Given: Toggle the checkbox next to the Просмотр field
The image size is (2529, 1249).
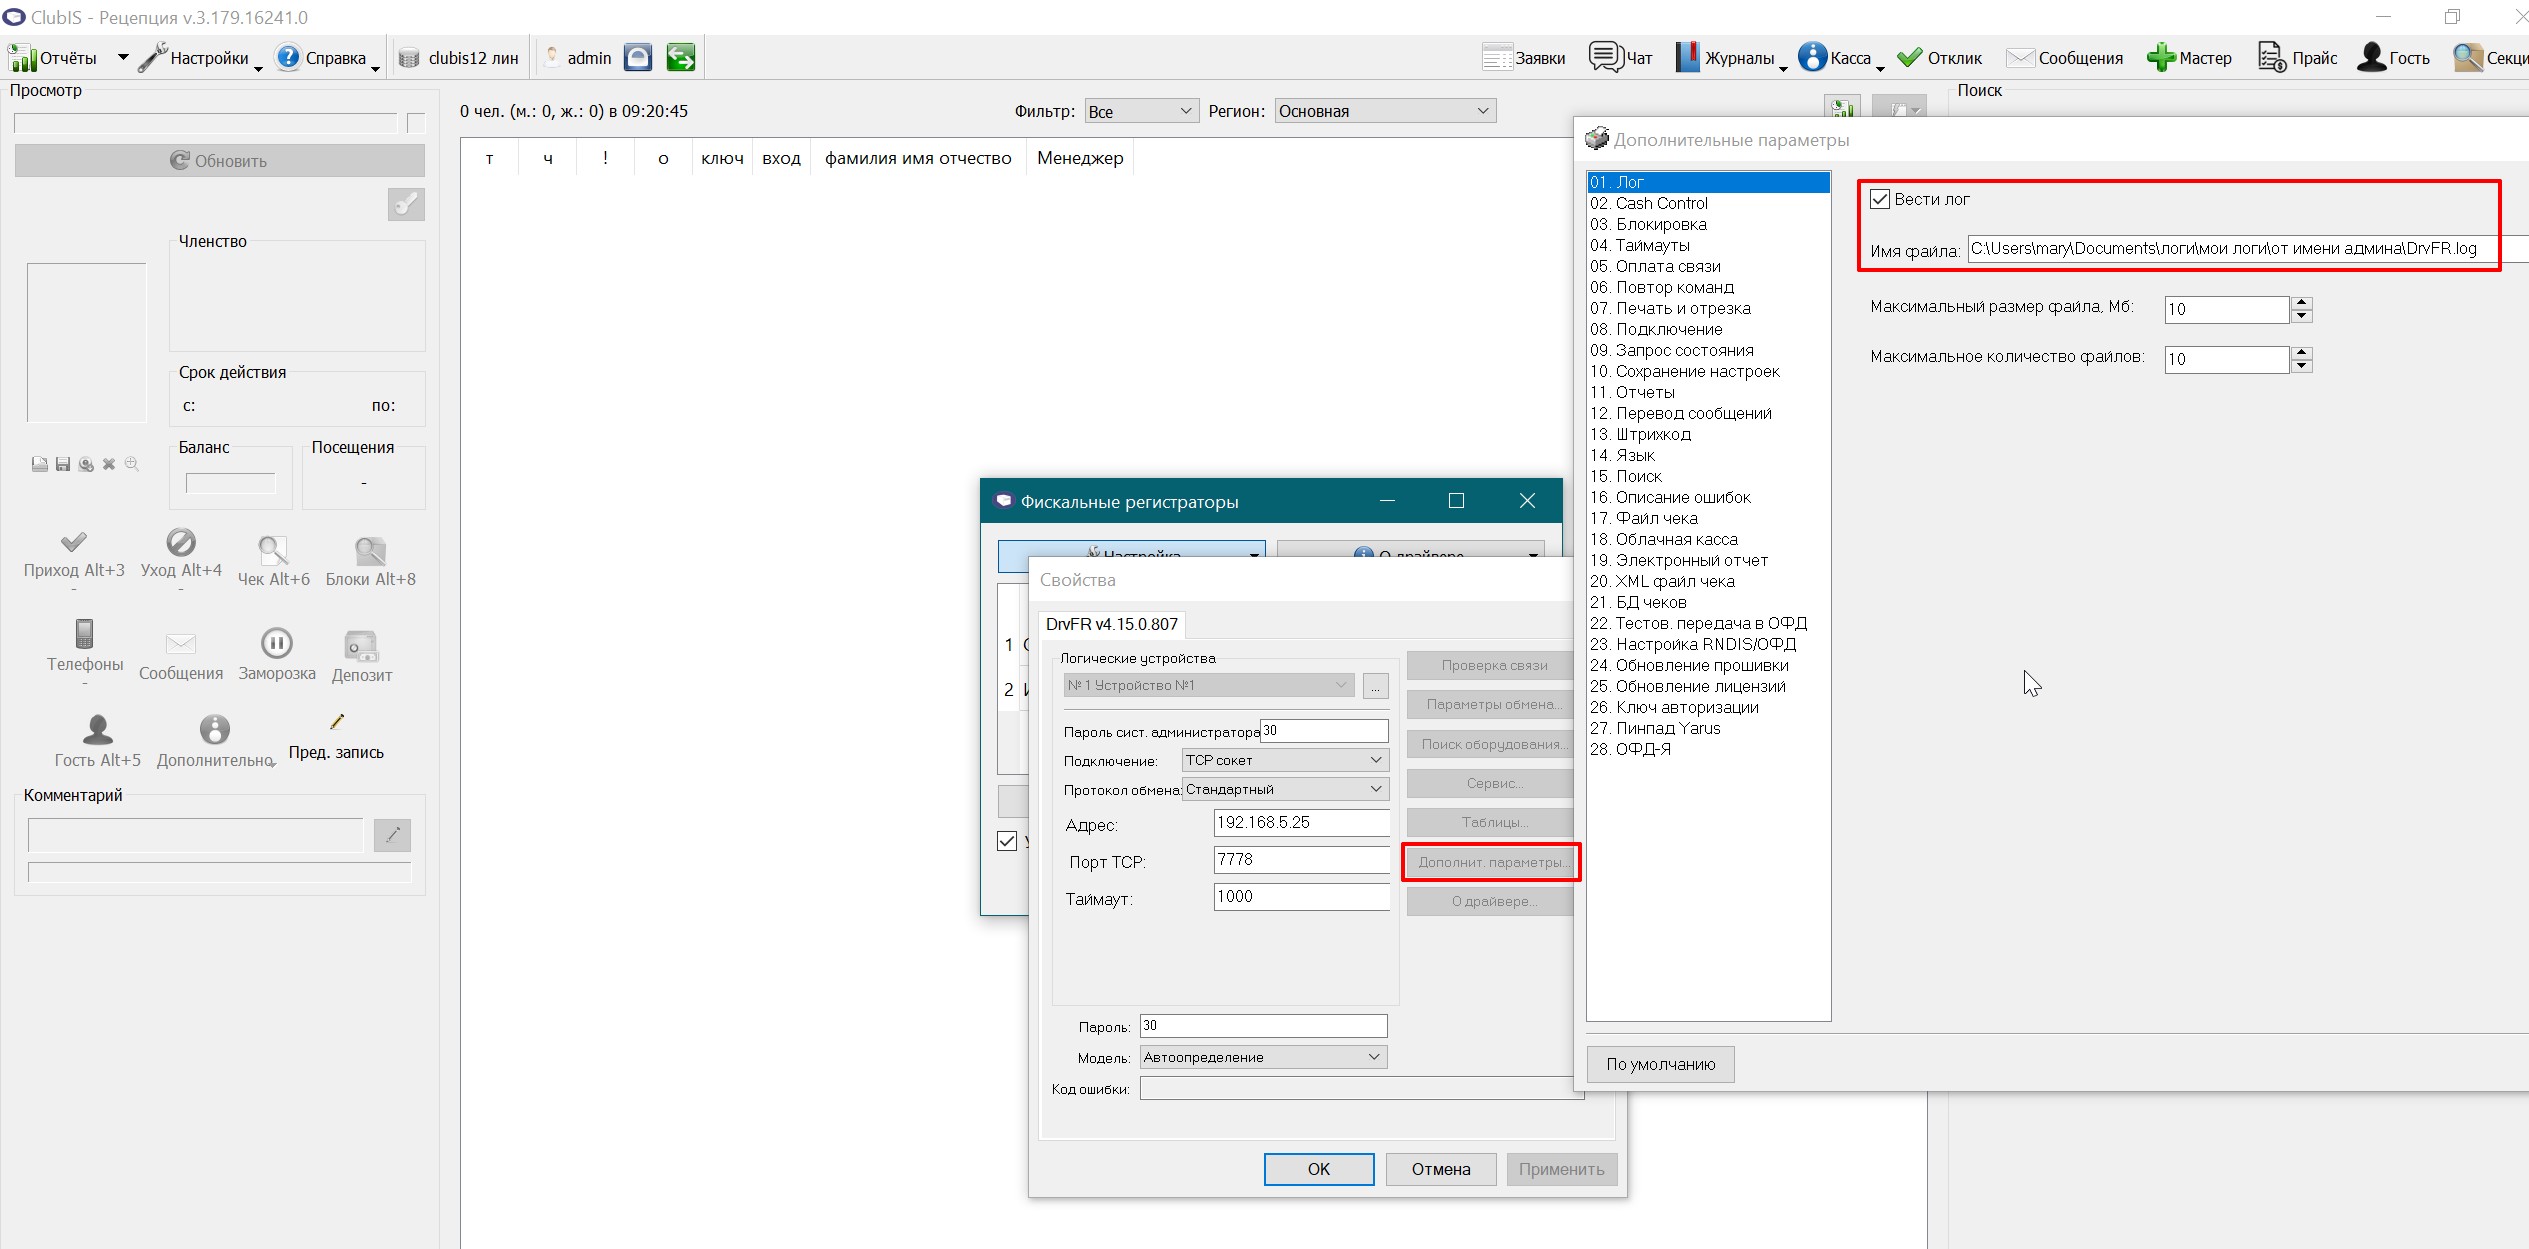Looking at the screenshot, I should pos(417,123).
